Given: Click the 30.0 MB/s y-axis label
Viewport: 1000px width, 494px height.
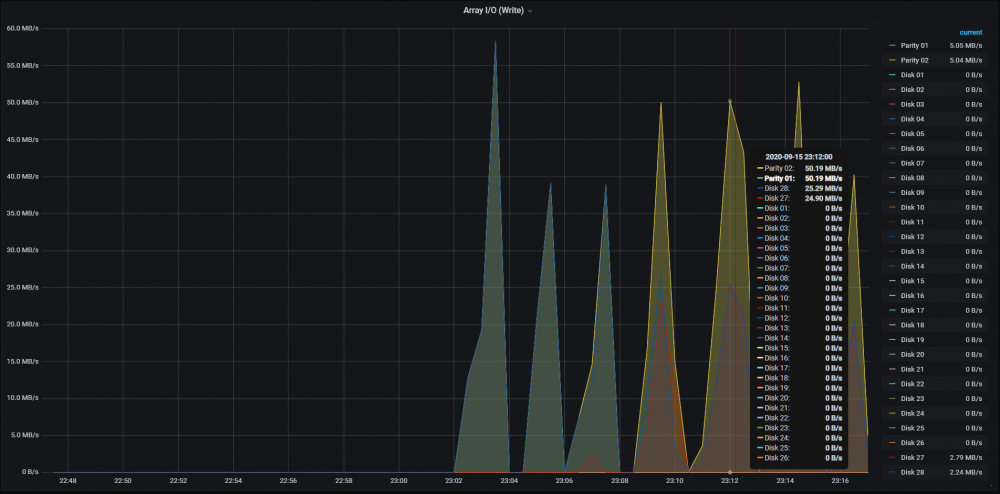Looking at the screenshot, I should pos(23,250).
